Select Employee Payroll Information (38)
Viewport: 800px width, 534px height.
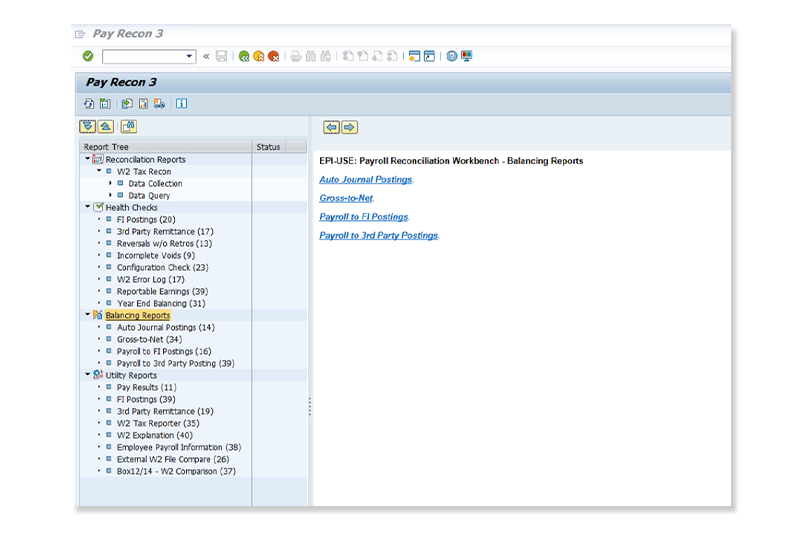click(x=179, y=447)
